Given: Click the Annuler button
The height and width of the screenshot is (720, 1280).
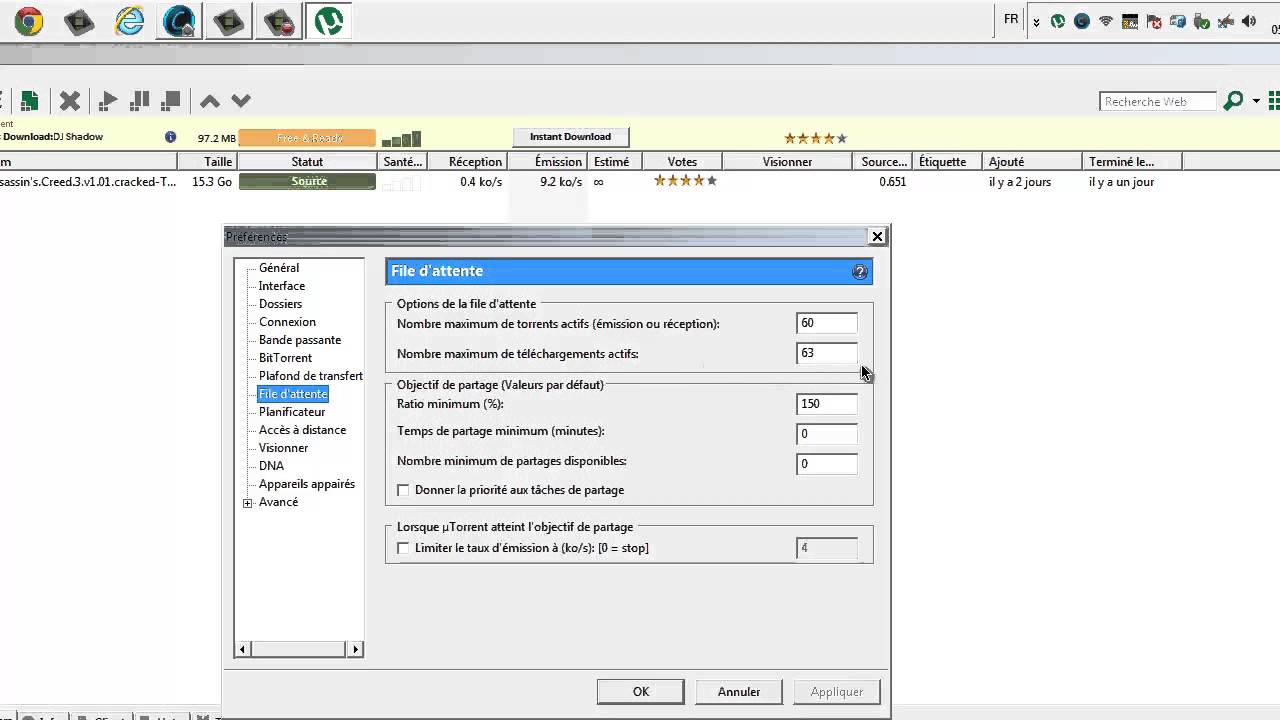Looking at the screenshot, I should point(739,691).
